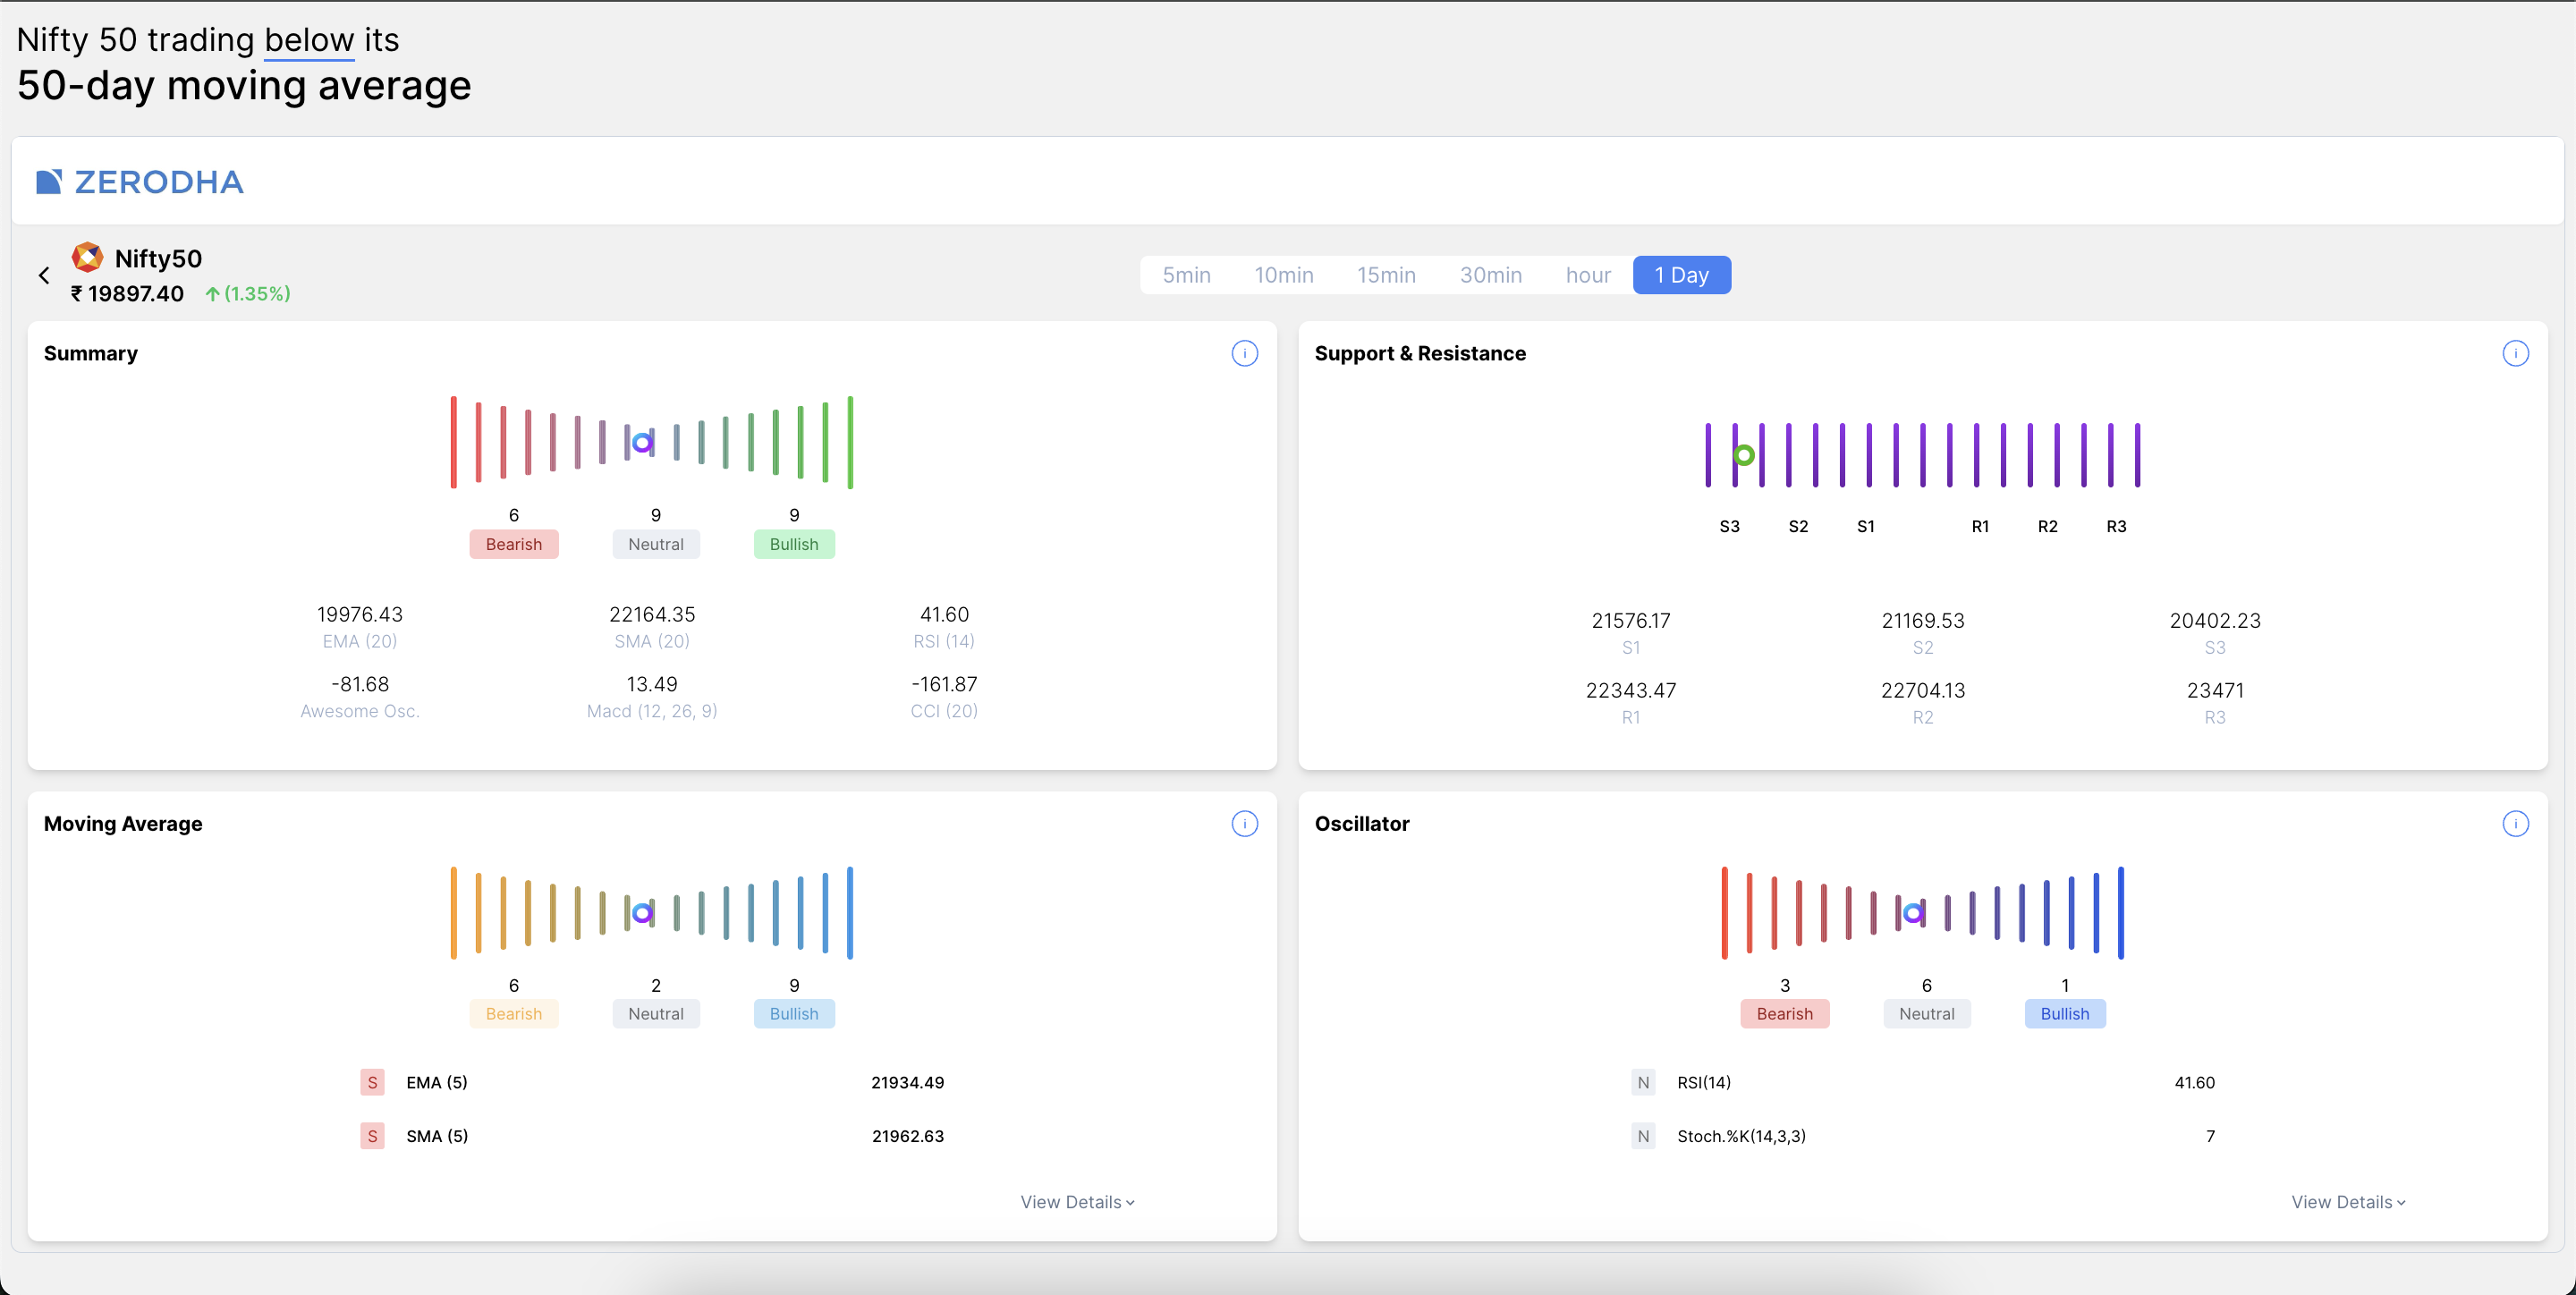This screenshot has height=1295, width=2576.
Task: Click the Oscillator Neutral label
Action: point(1927,1014)
